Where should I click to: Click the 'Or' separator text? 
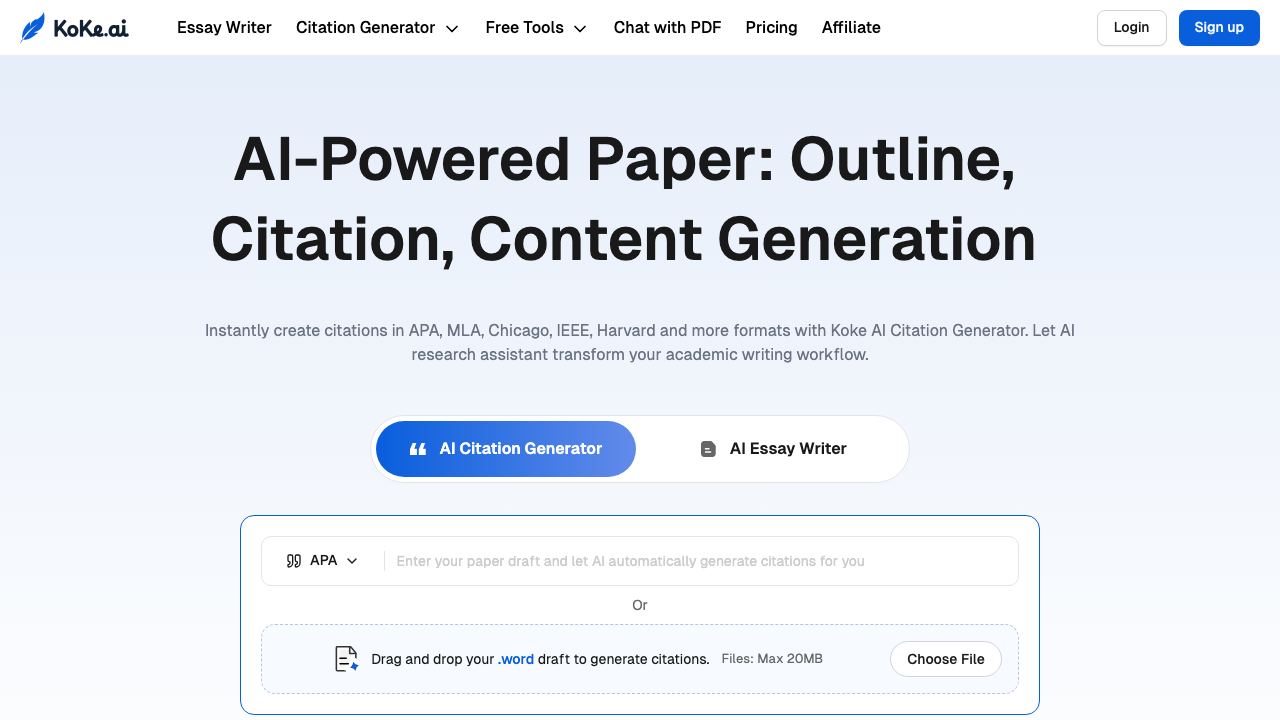[x=640, y=605]
